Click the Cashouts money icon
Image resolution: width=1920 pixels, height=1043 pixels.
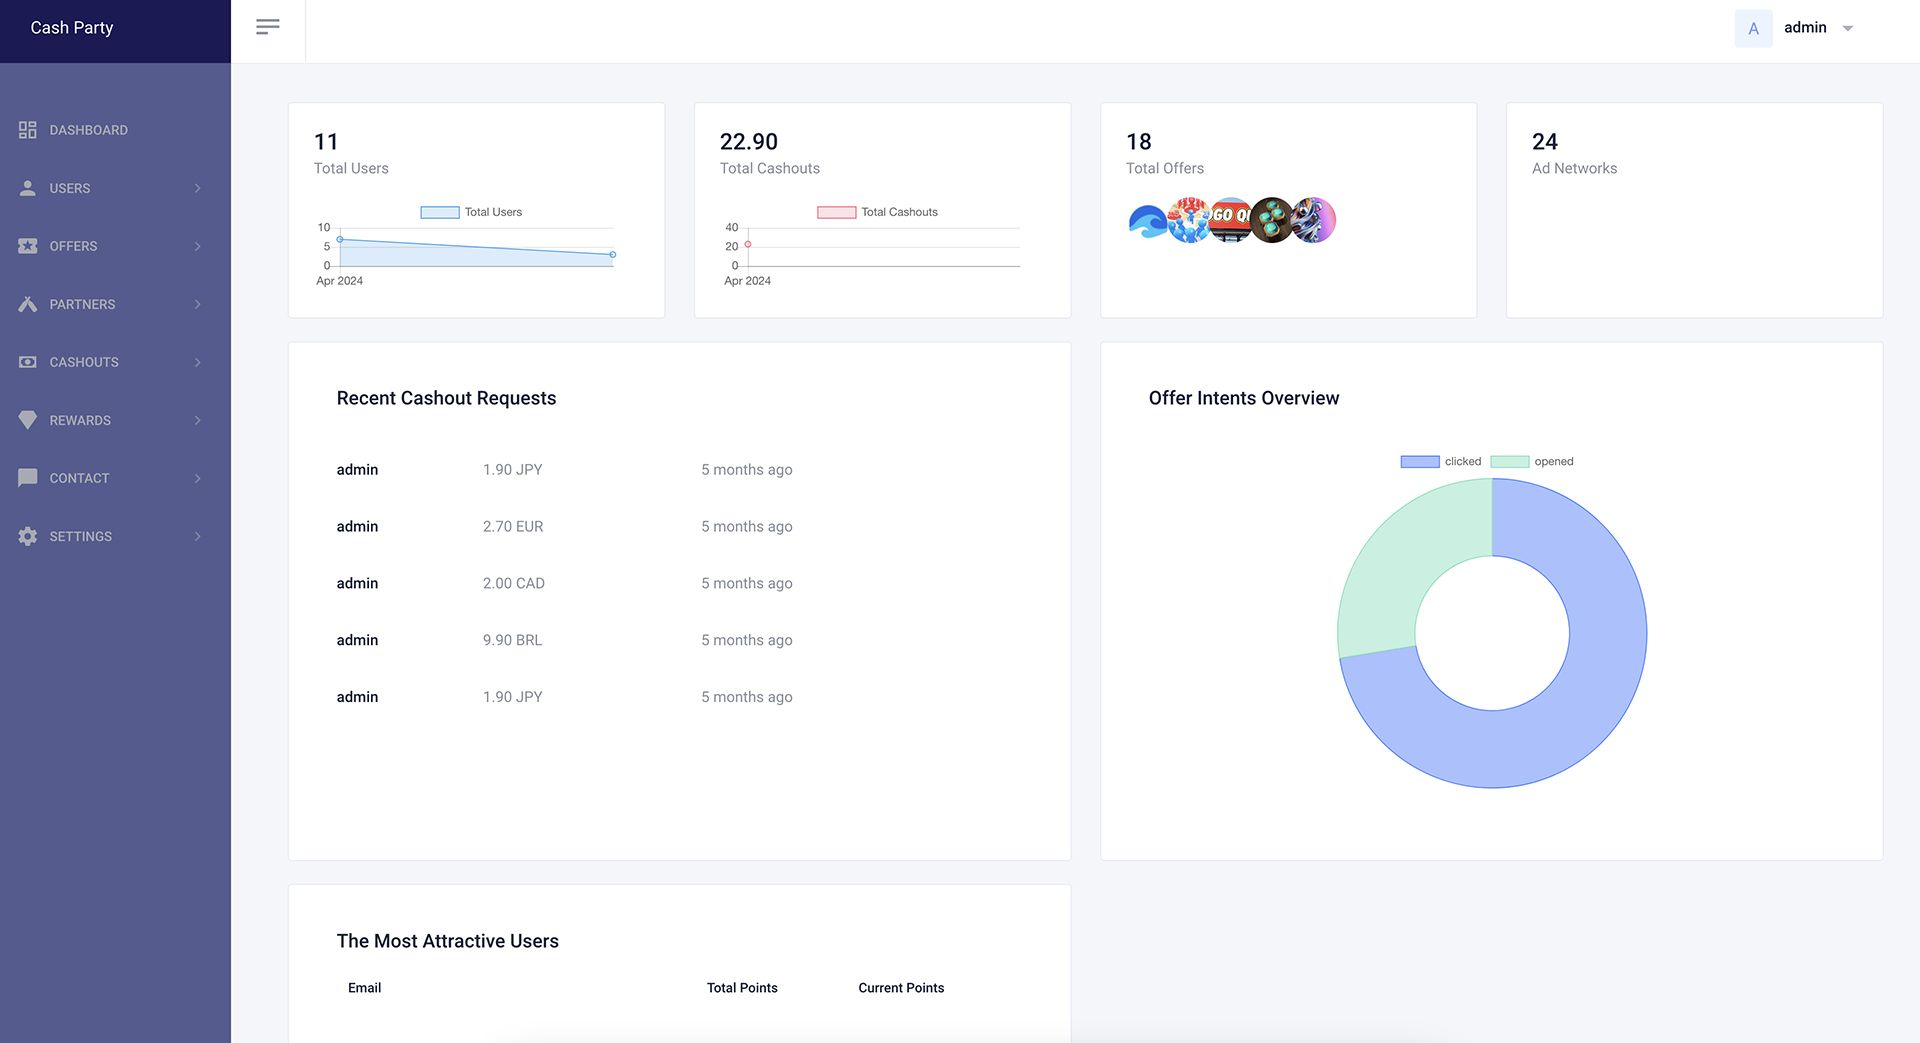tap(28, 362)
